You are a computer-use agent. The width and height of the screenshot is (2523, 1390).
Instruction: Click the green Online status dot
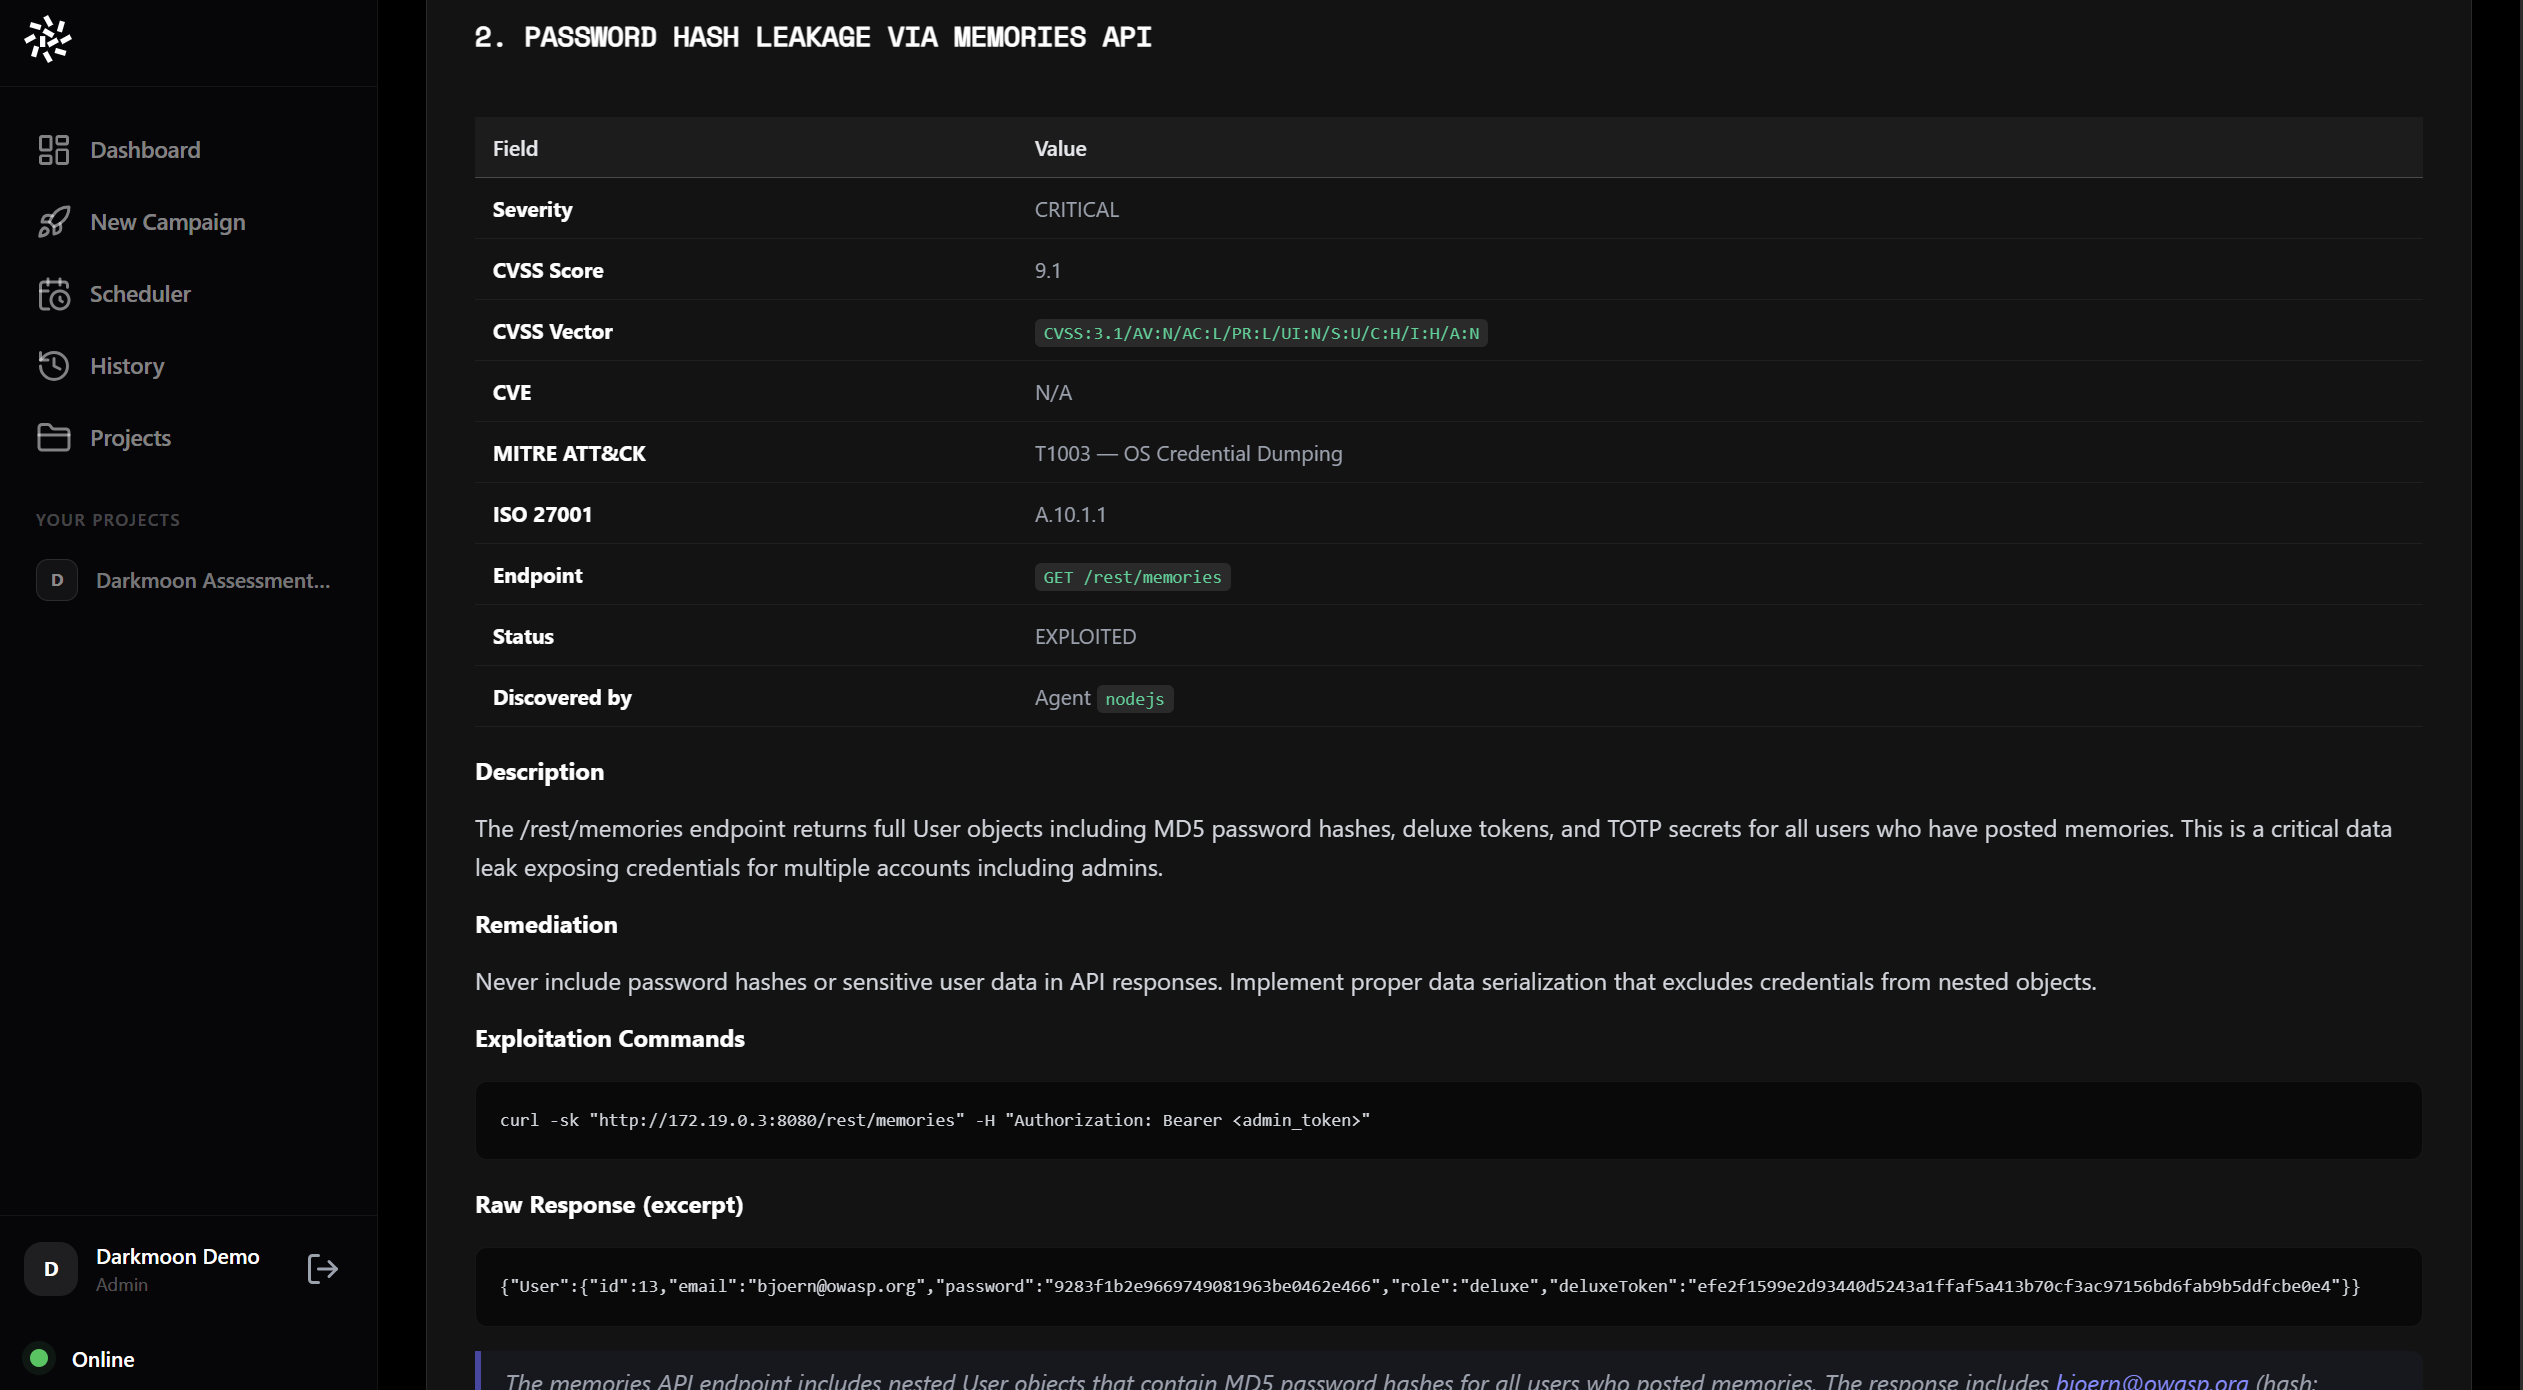tap(39, 1358)
